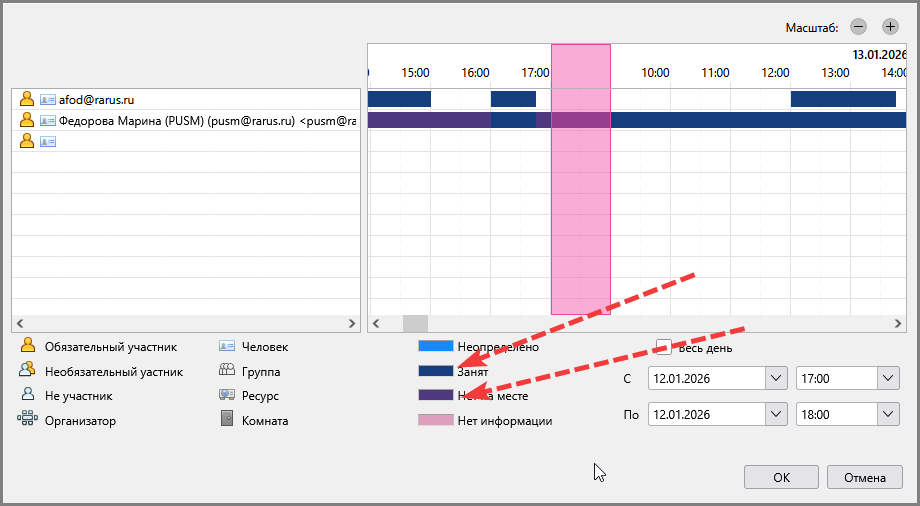Click afod busy block starting at 16:00

[x=513, y=99]
